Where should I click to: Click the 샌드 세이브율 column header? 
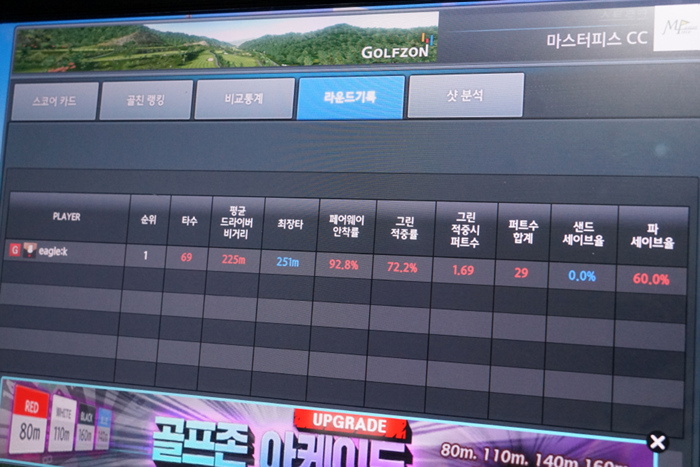click(583, 234)
